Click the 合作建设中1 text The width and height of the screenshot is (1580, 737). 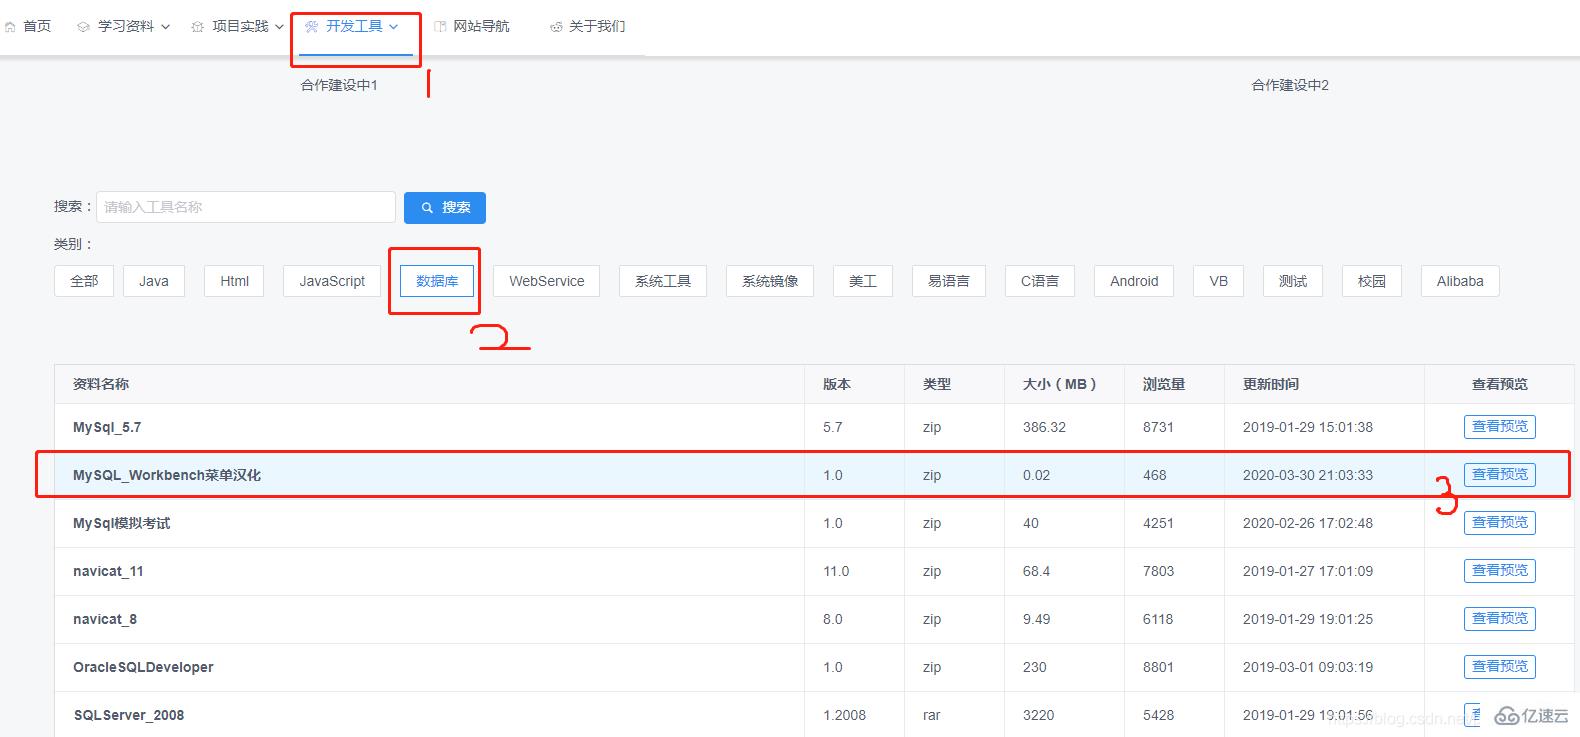click(339, 85)
